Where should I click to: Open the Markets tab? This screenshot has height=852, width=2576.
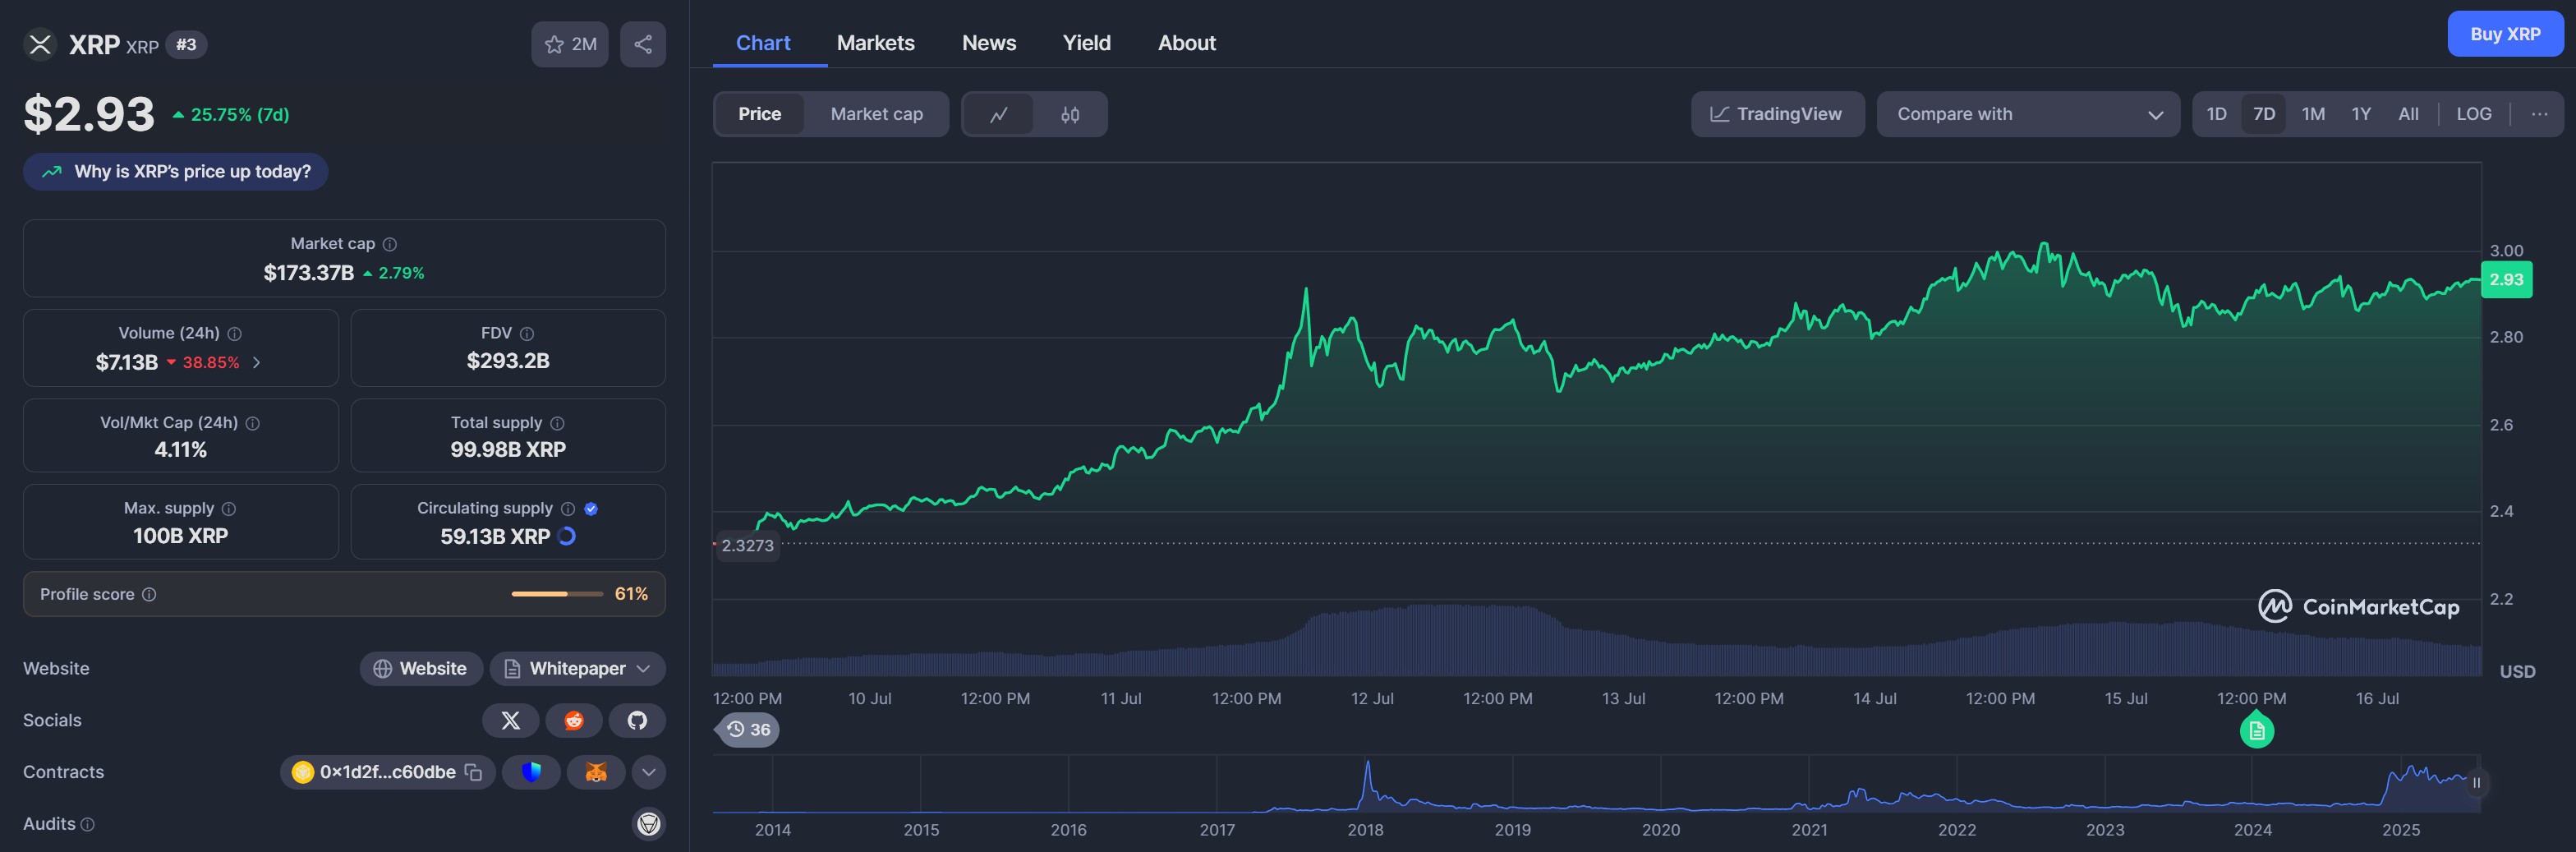point(875,43)
